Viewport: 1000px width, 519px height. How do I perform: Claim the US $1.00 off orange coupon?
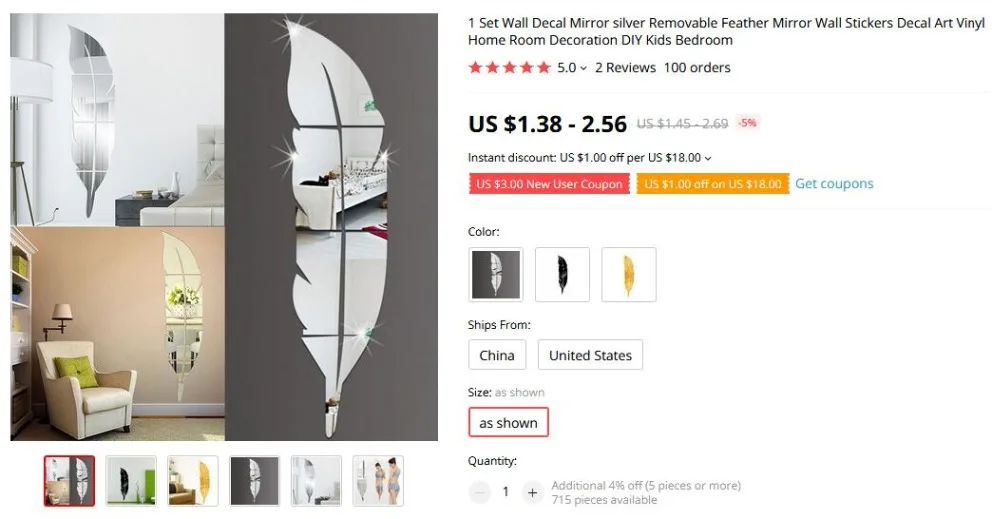point(712,184)
